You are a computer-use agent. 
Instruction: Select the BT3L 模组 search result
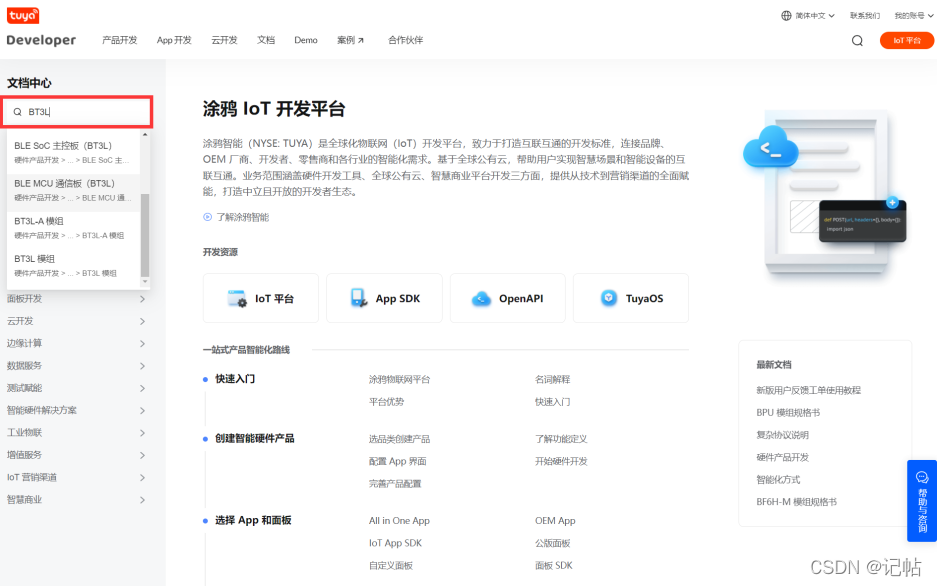pos(74,266)
